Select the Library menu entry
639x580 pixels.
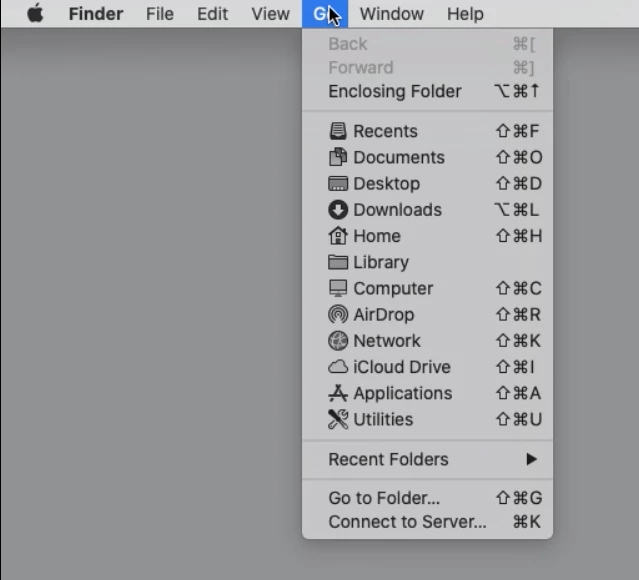click(x=427, y=262)
